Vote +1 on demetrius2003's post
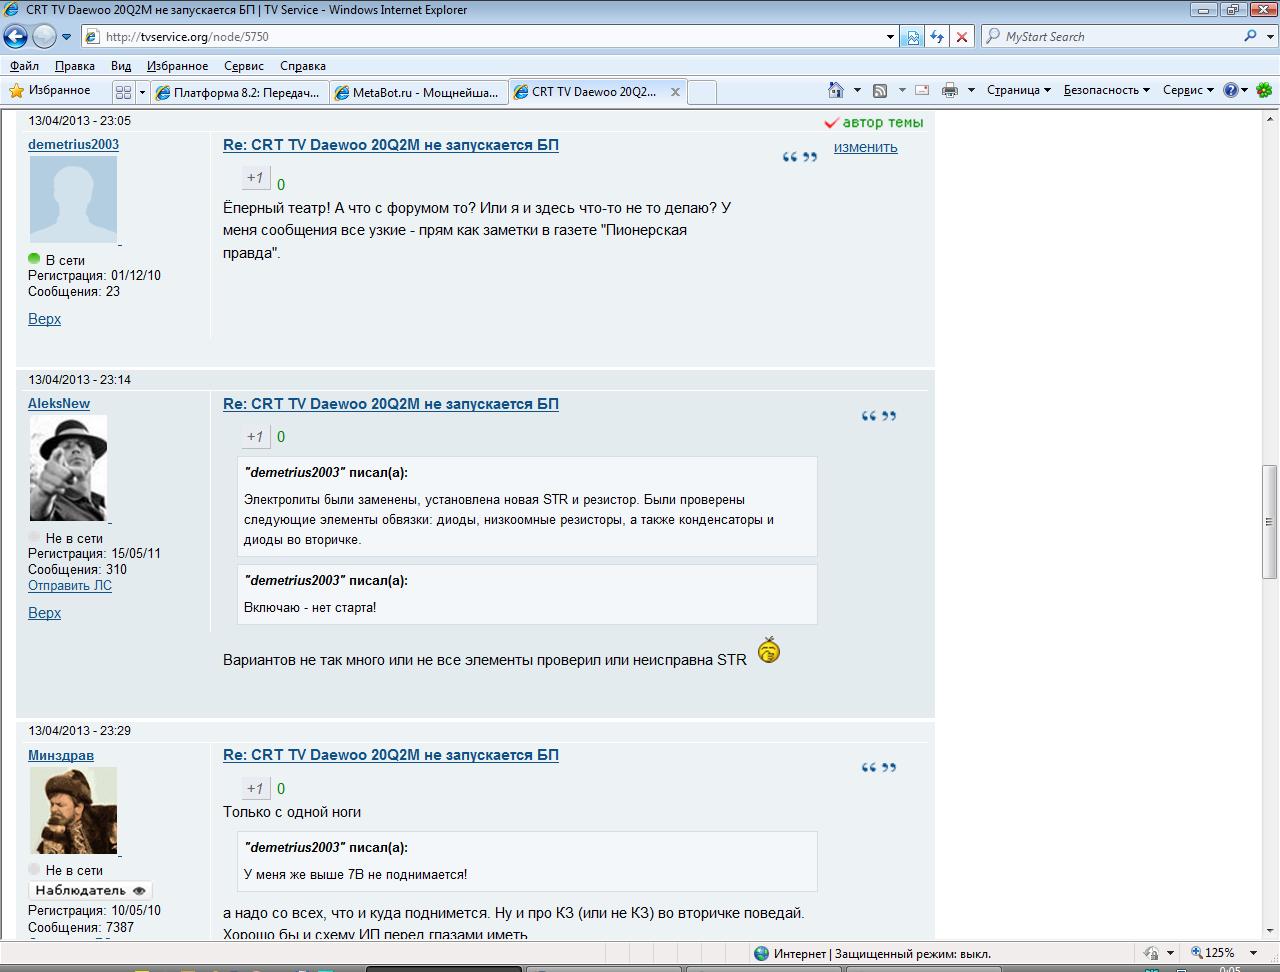Viewport: 1280px width, 972px height. pyautogui.click(x=255, y=178)
